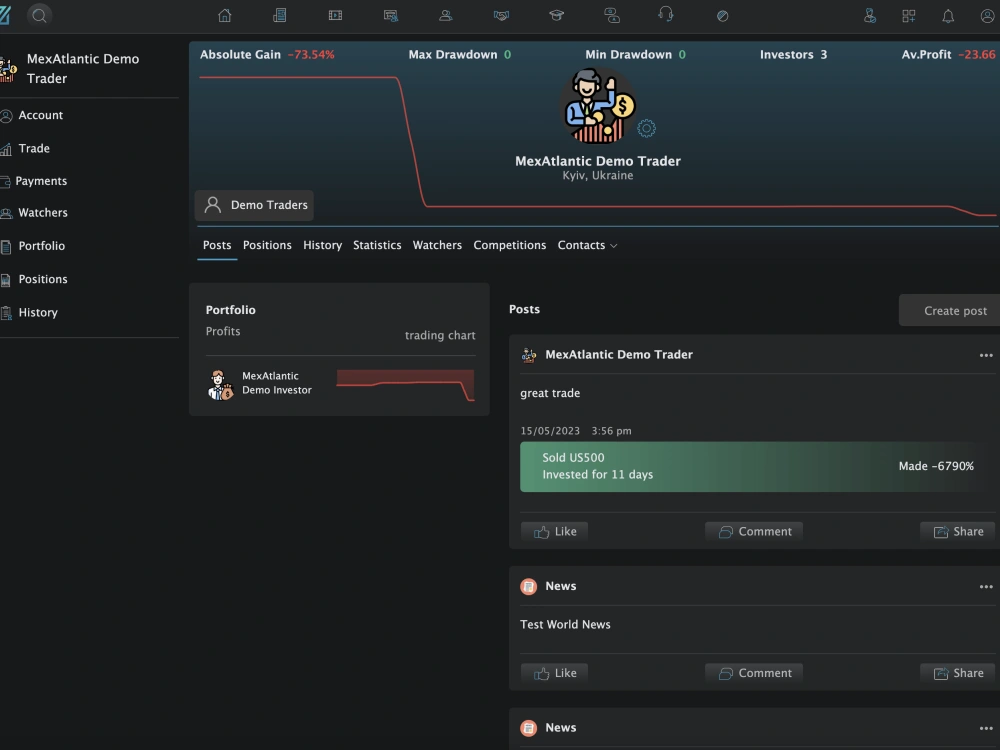
Task: Open the video film icon
Action: 335,15
